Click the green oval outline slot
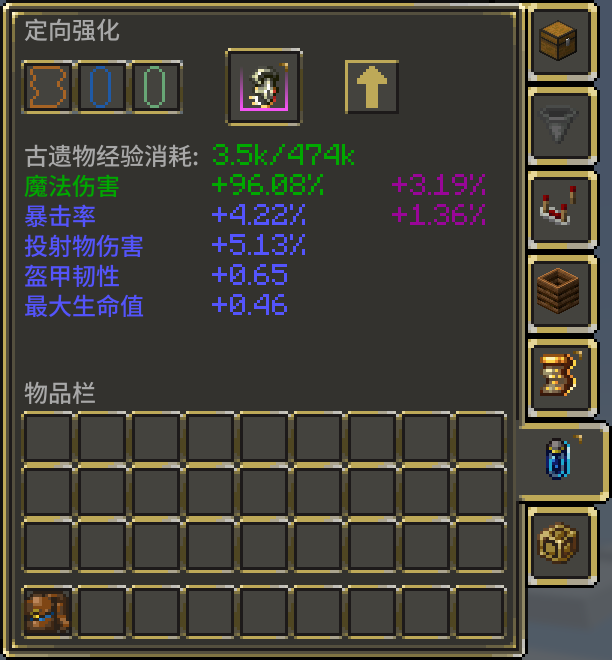Viewport: 612px width, 660px height. pos(155,87)
